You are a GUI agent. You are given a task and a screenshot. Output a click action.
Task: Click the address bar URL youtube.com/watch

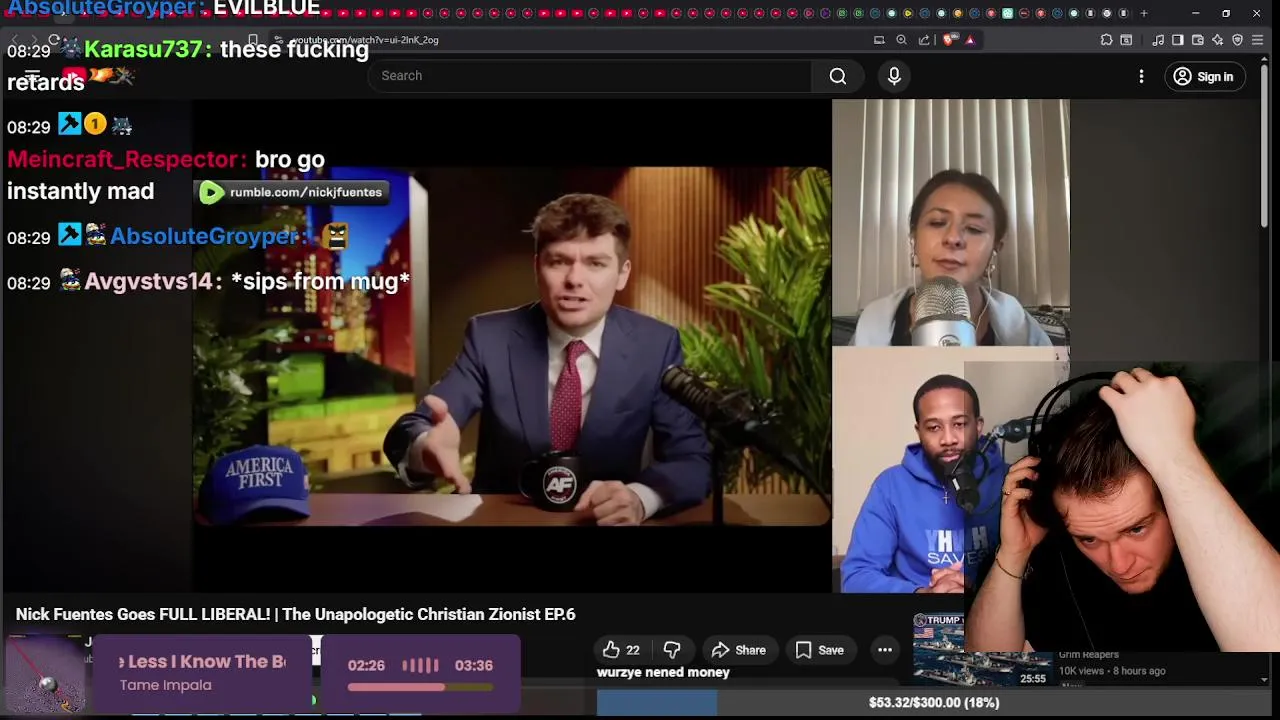[x=365, y=40]
